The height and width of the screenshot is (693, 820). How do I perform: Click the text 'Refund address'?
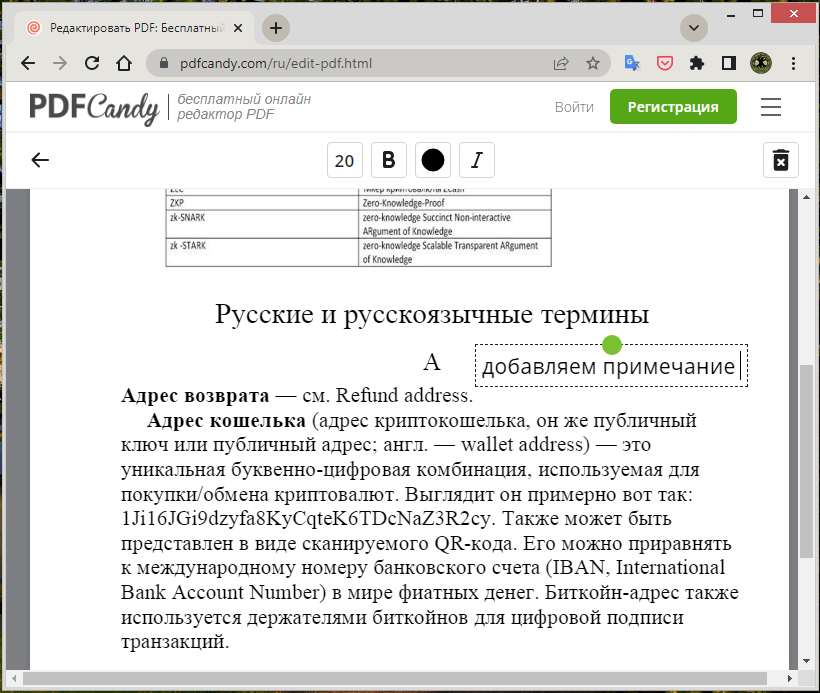click(402, 395)
